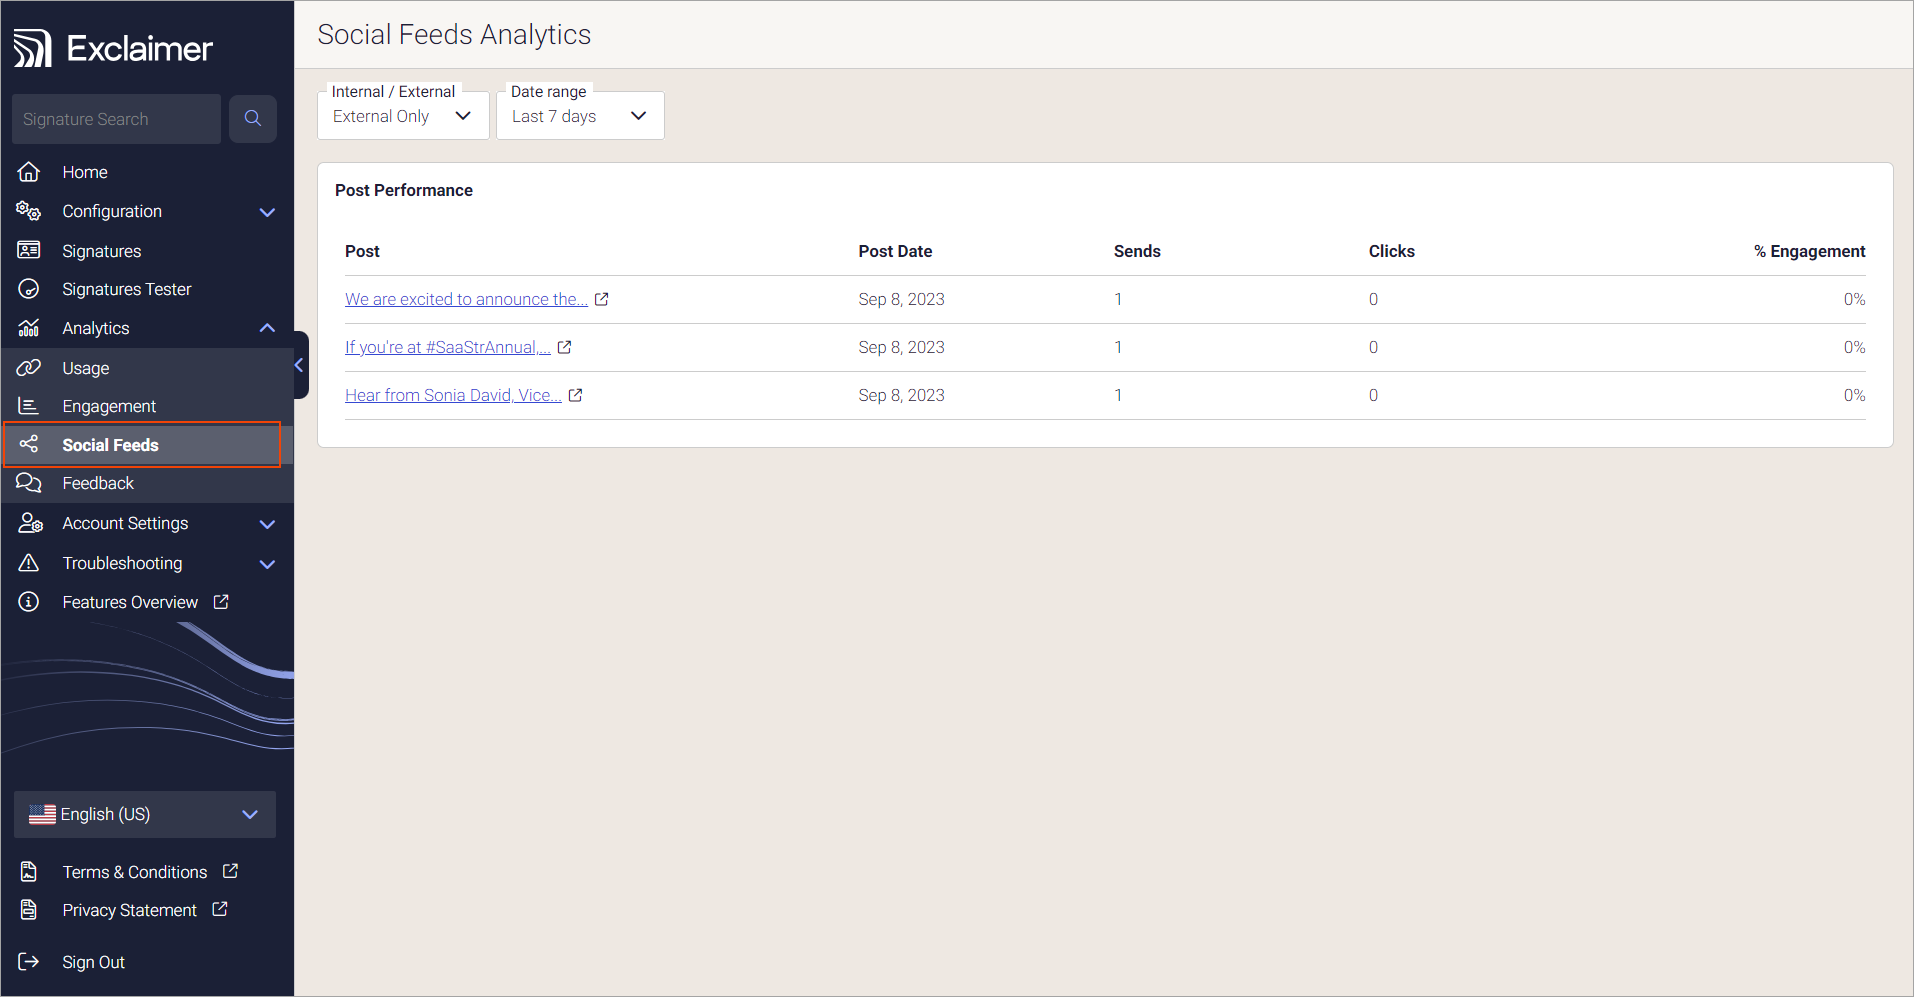Click the Analytics chart icon

tap(29, 327)
